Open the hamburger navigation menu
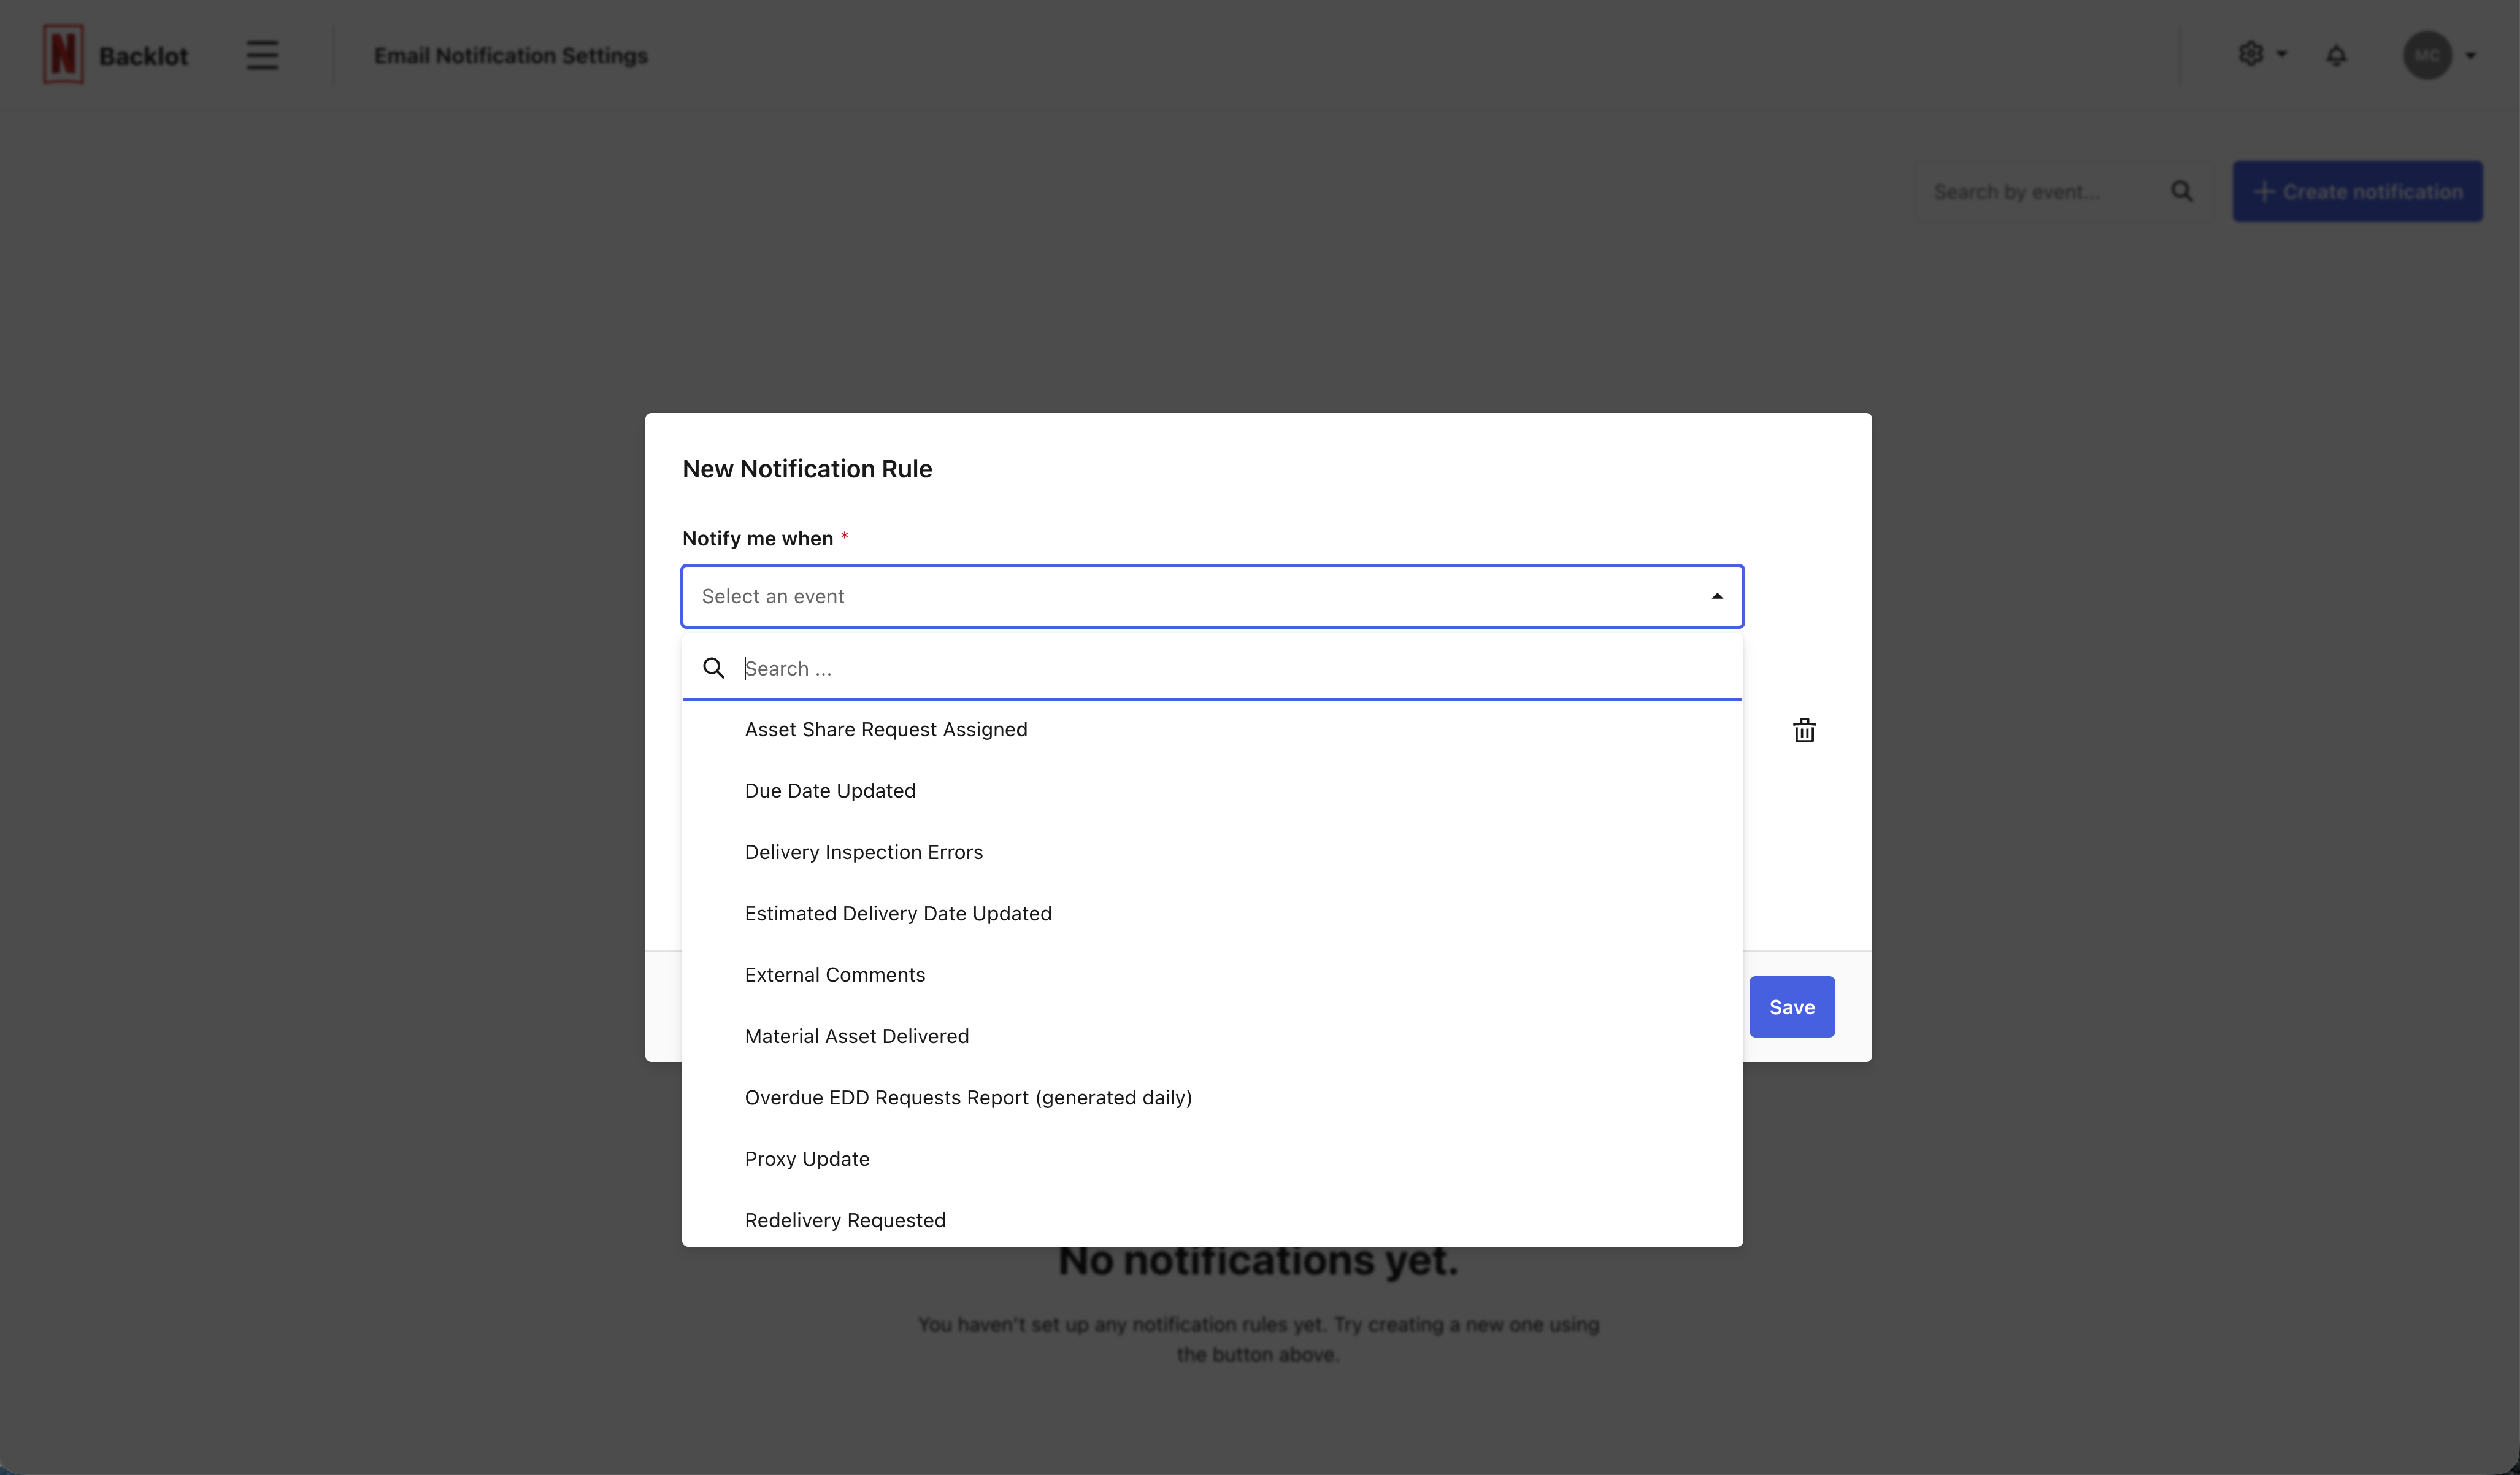2520x1475 pixels. pos(262,55)
